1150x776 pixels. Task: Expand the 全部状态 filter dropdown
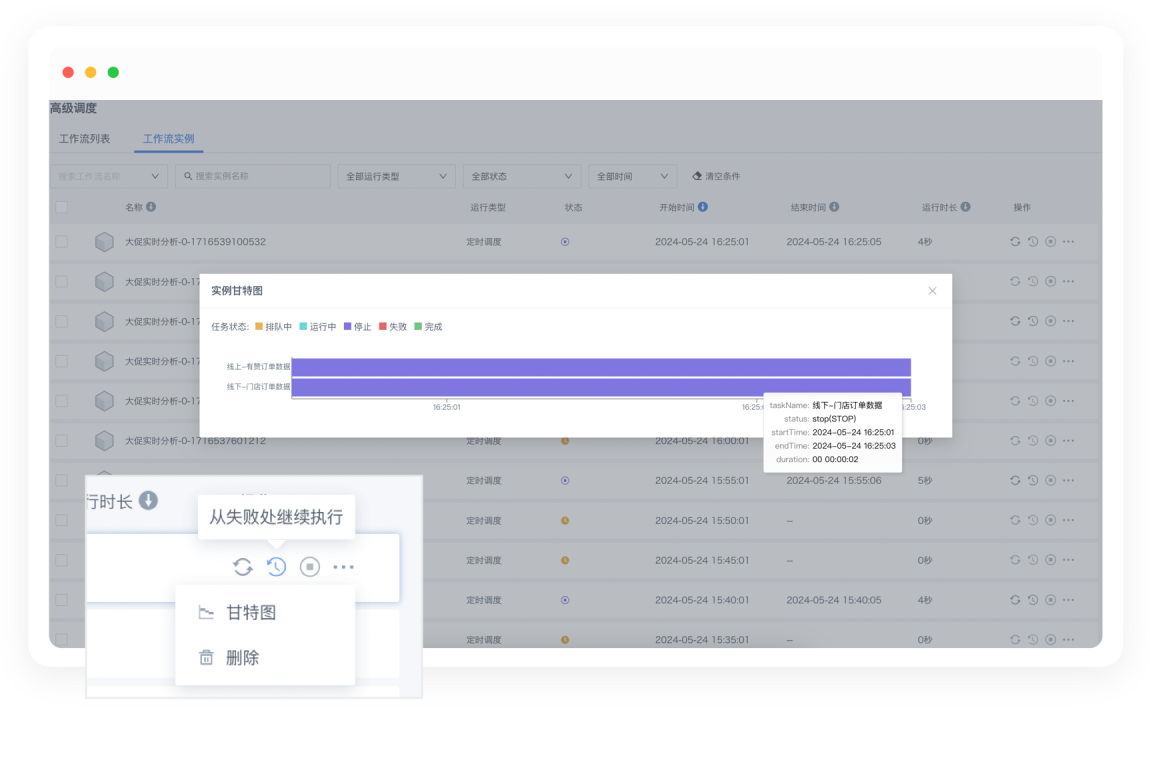click(521, 176)
